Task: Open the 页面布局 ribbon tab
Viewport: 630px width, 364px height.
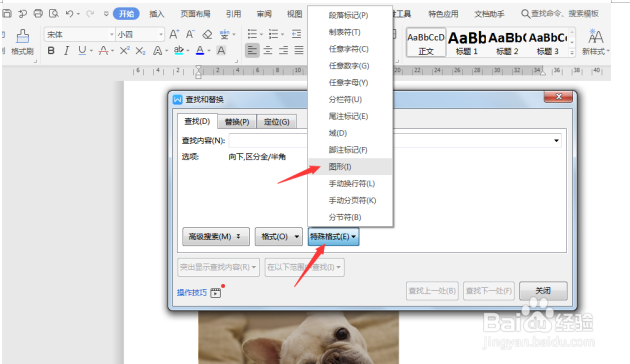Action: [x=195, y=14]
